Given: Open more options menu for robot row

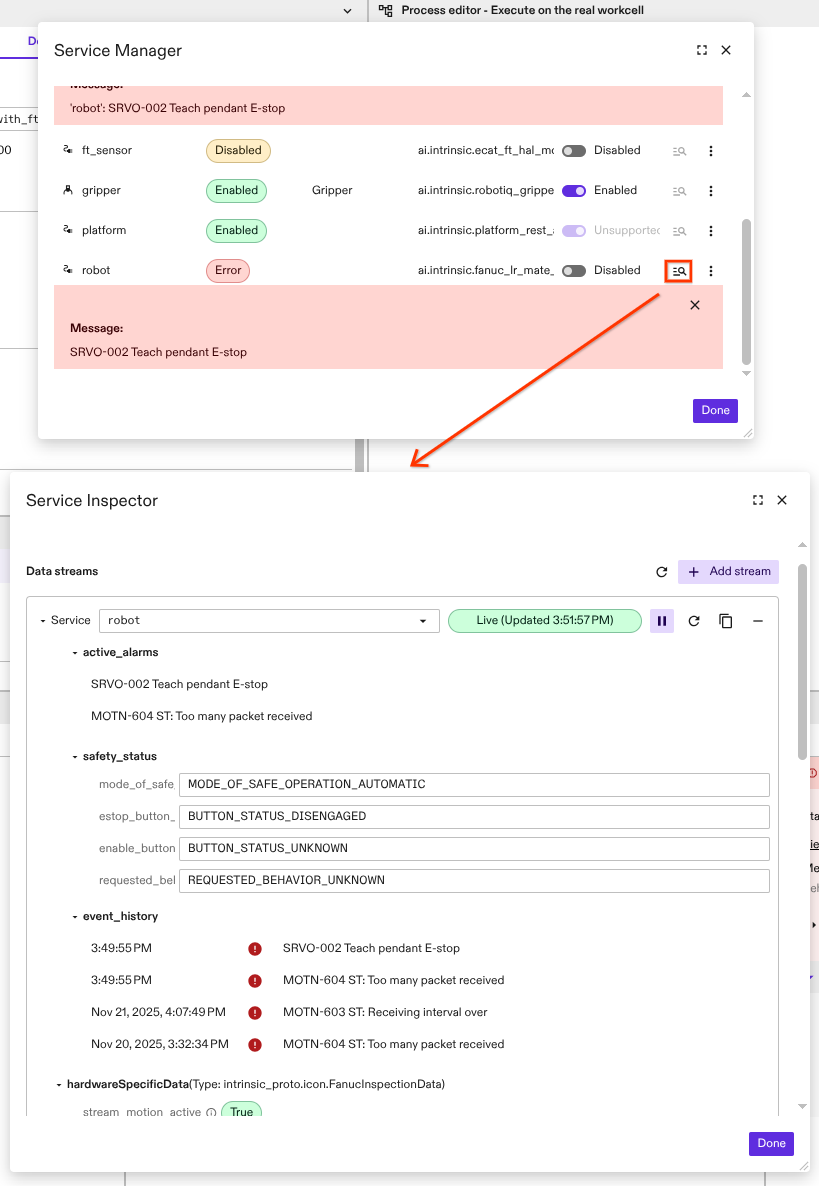Looking at the screenshot, I should [711, 271].
